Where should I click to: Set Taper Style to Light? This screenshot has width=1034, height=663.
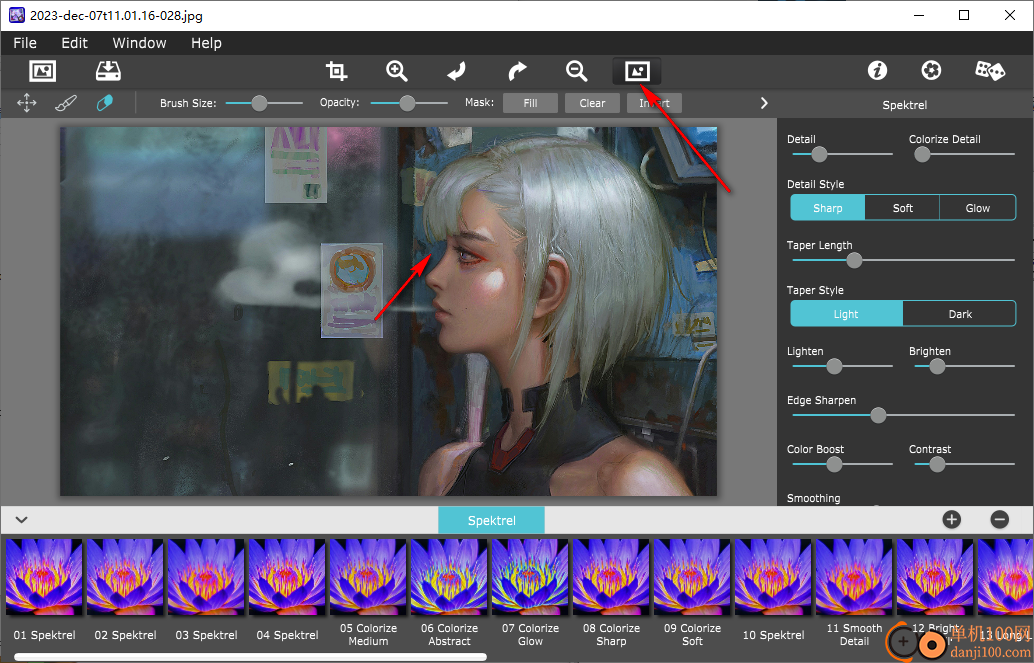pos(846,314)
